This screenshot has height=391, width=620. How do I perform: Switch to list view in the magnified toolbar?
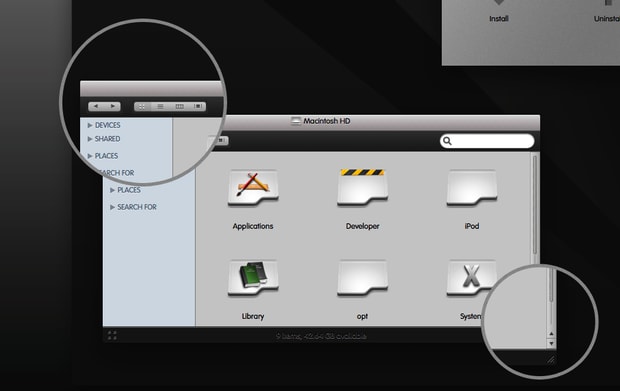(x=160, y=106)
